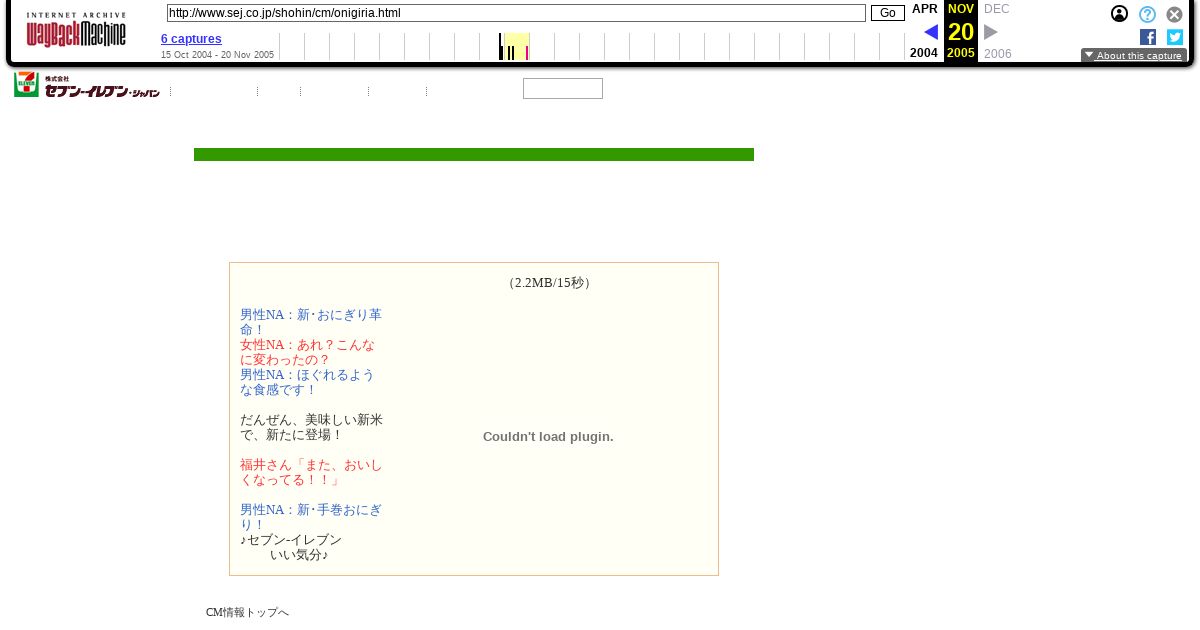Select the text 男性NA：新･手巻おにぎり！
Viewport: 1200px width, 630px height.
[x=311, y=517]
